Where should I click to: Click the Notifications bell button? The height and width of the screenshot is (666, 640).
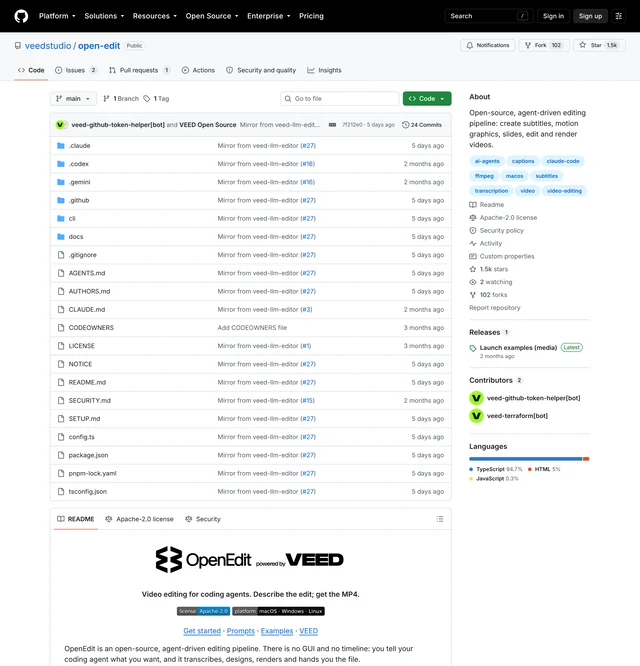click(488, 45)
